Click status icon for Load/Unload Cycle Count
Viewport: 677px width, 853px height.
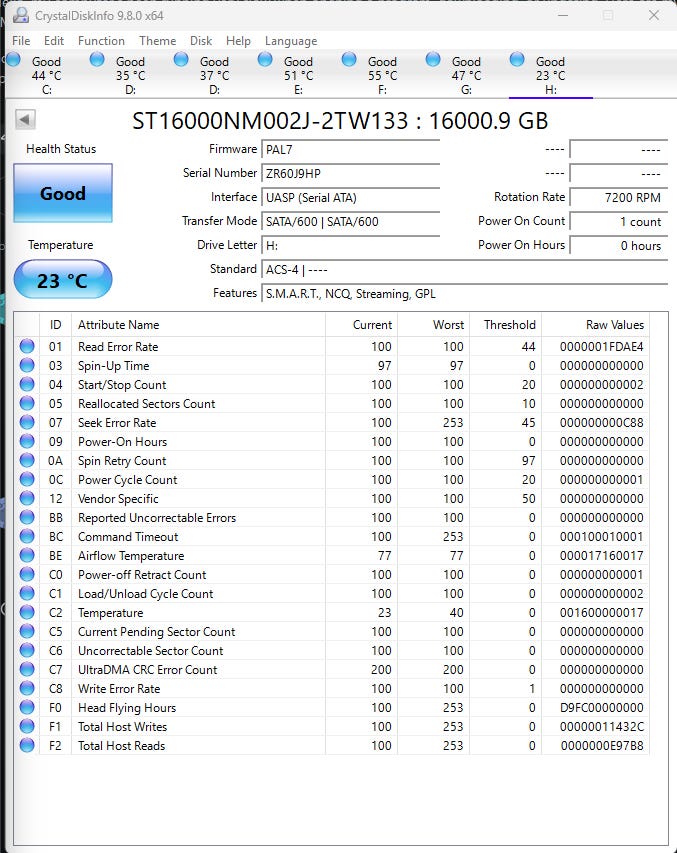point(27,593)
